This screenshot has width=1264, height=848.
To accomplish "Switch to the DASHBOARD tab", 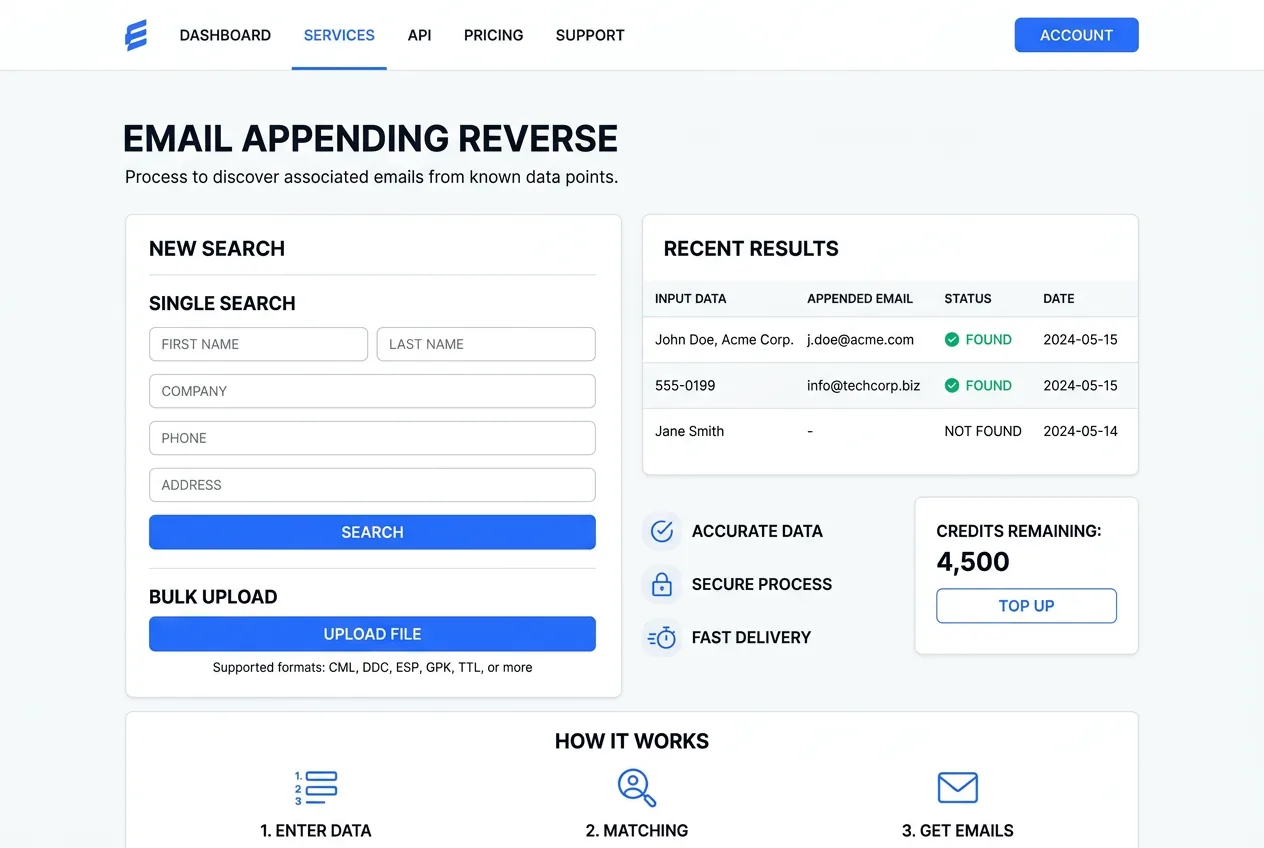I will pos(225,35).
